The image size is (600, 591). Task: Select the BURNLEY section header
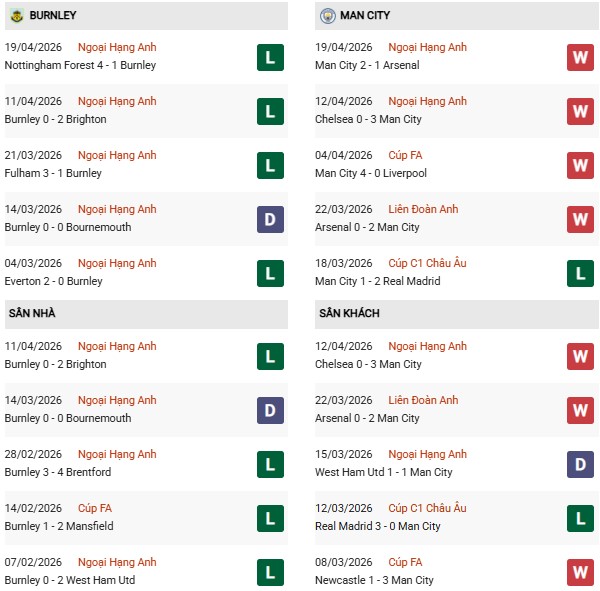coord(53,16)
